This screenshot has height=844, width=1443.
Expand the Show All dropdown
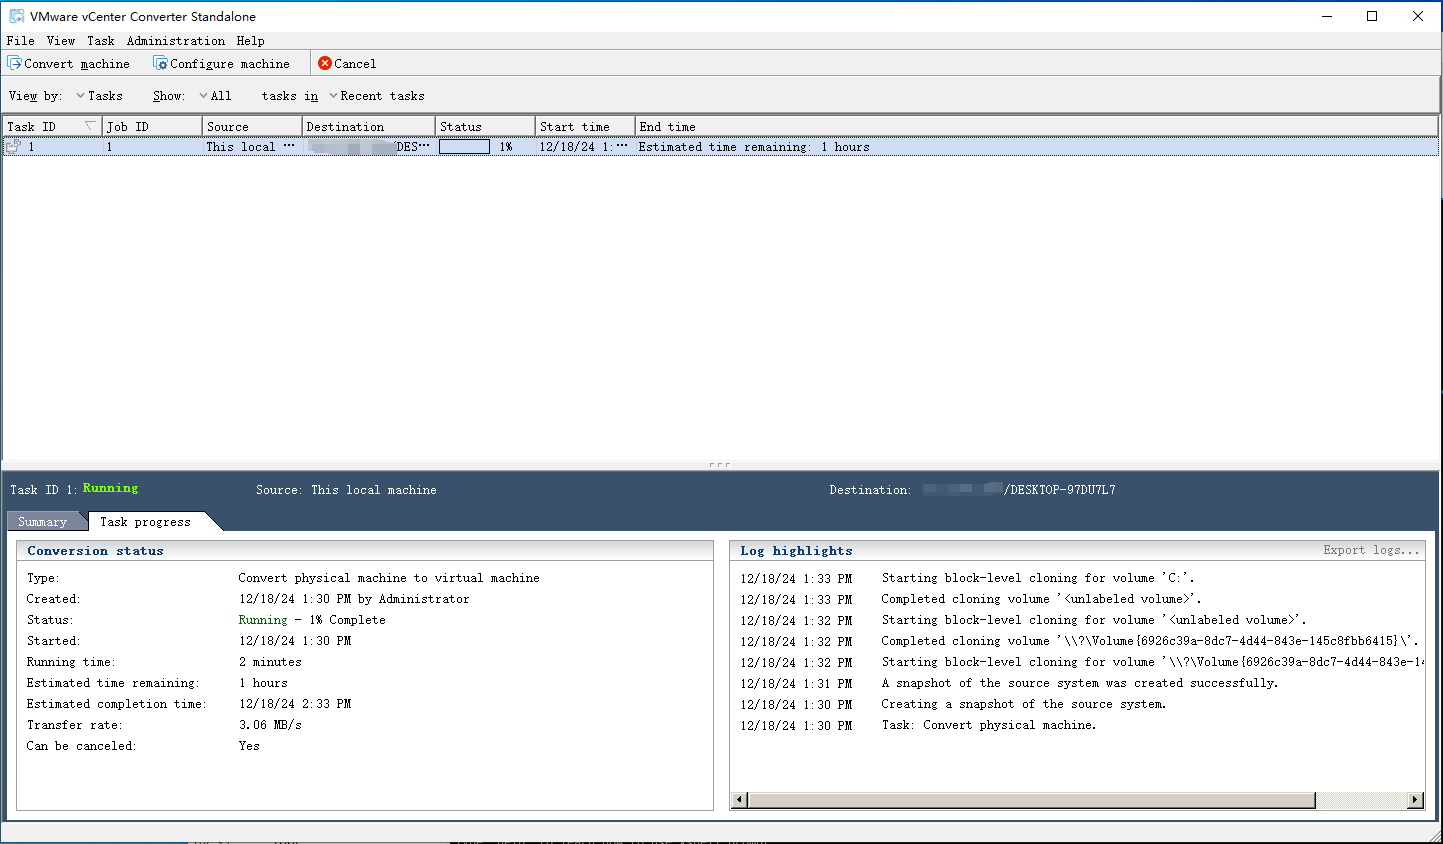click(215, 96)
